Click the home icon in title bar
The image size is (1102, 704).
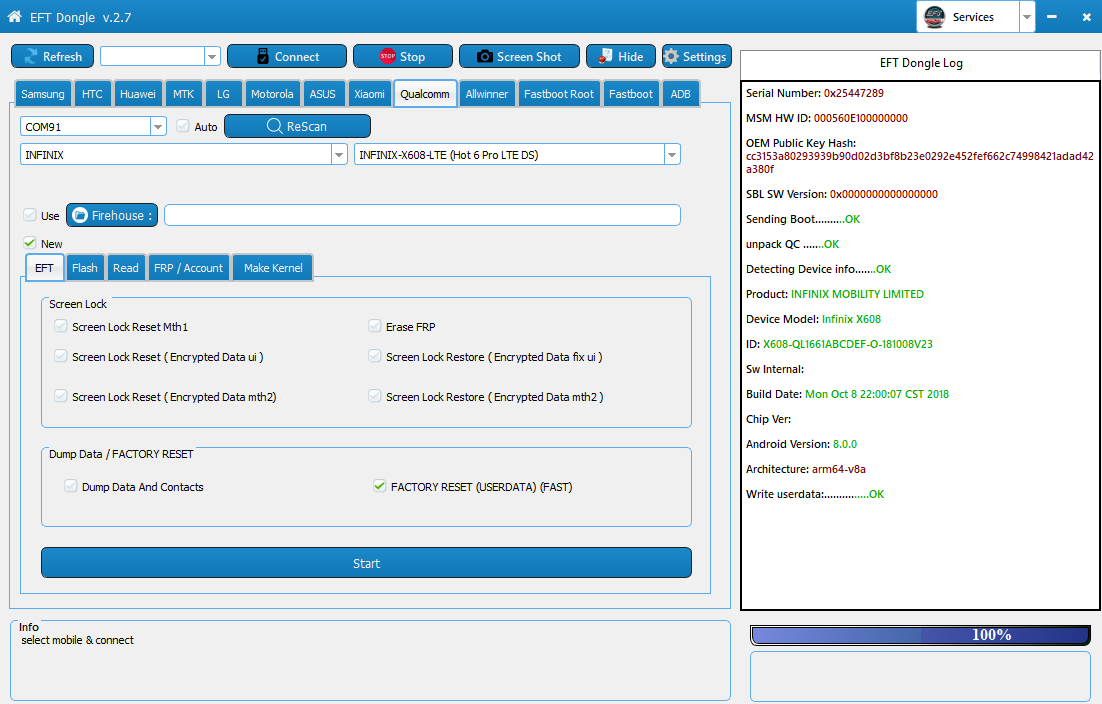pyautogui.click(x=14, y=17)
